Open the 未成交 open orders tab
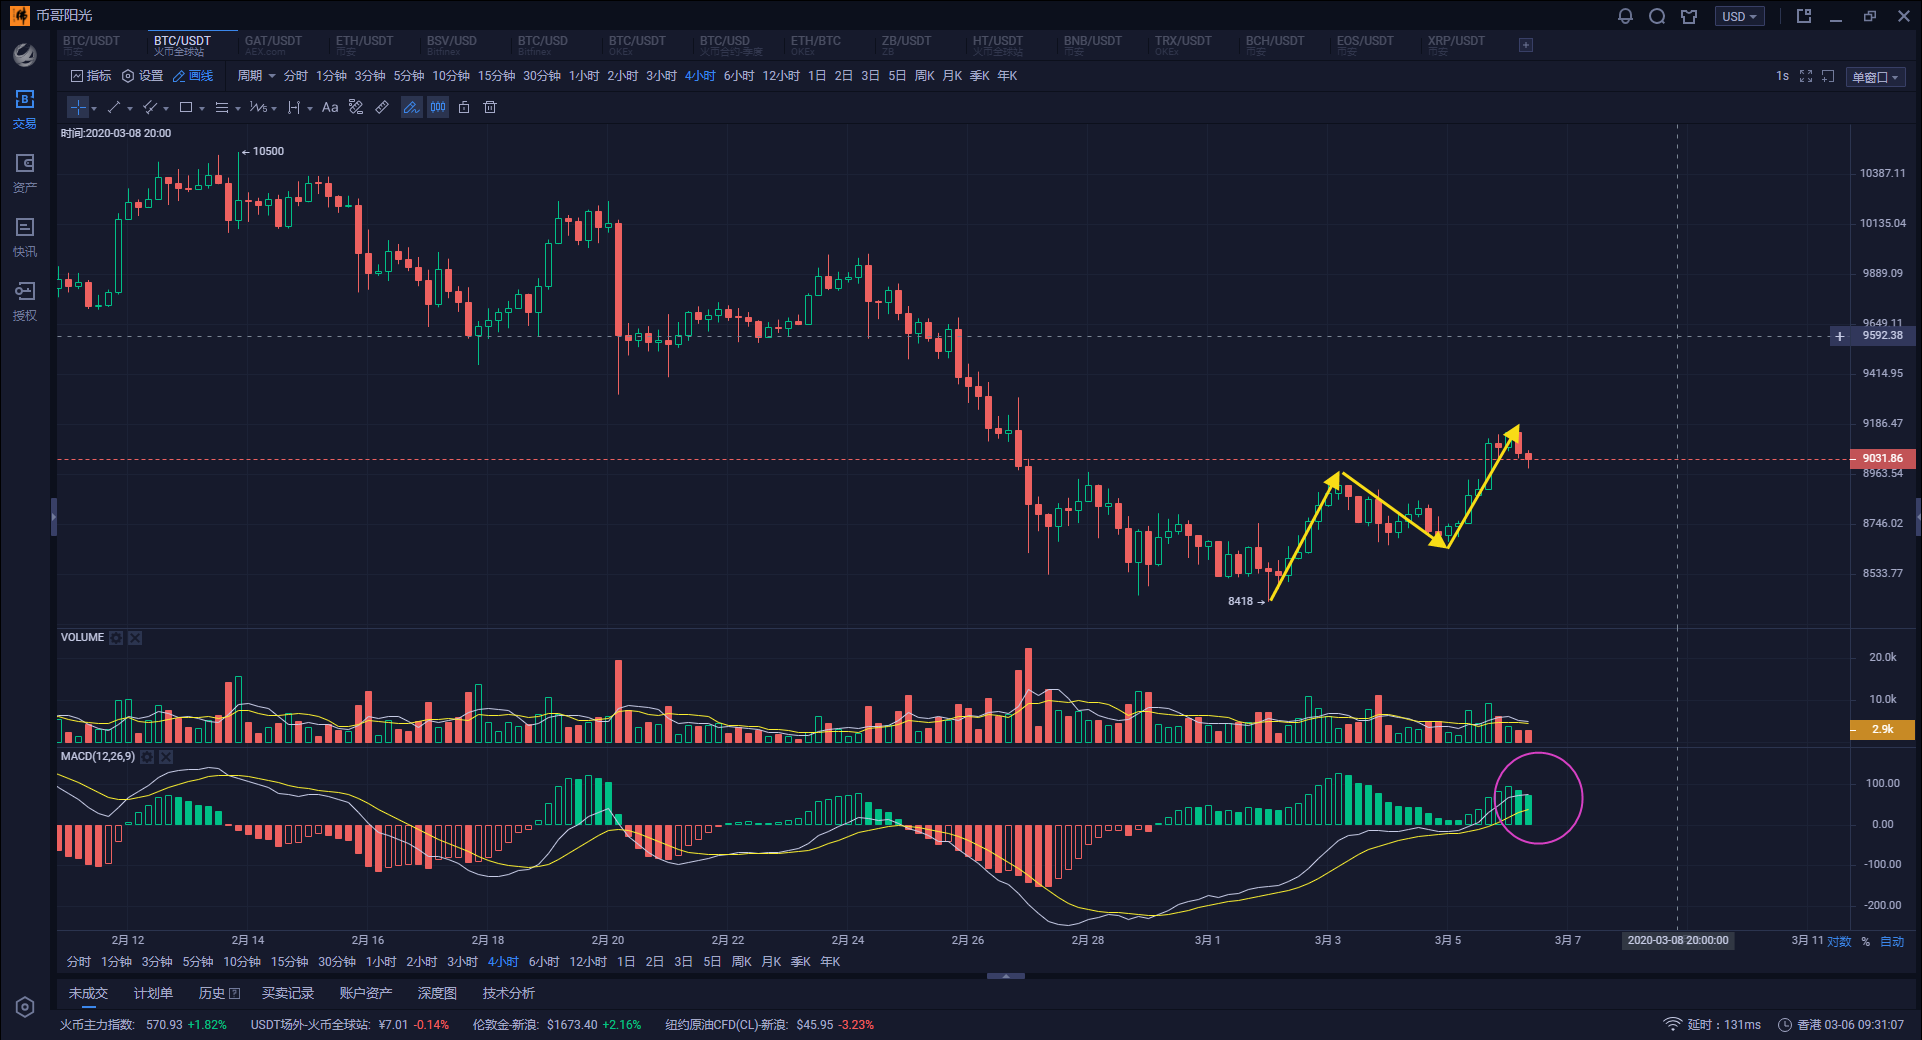Image resolution: width=1922 pixels, height=1040 pixels. [88, 993]
